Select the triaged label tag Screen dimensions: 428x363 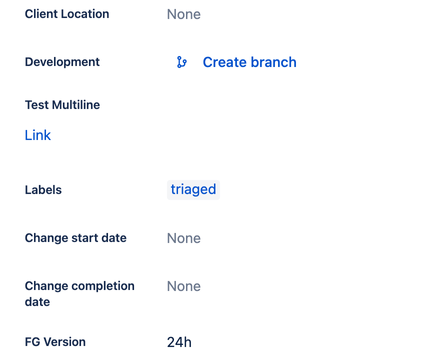coord(193,190)
